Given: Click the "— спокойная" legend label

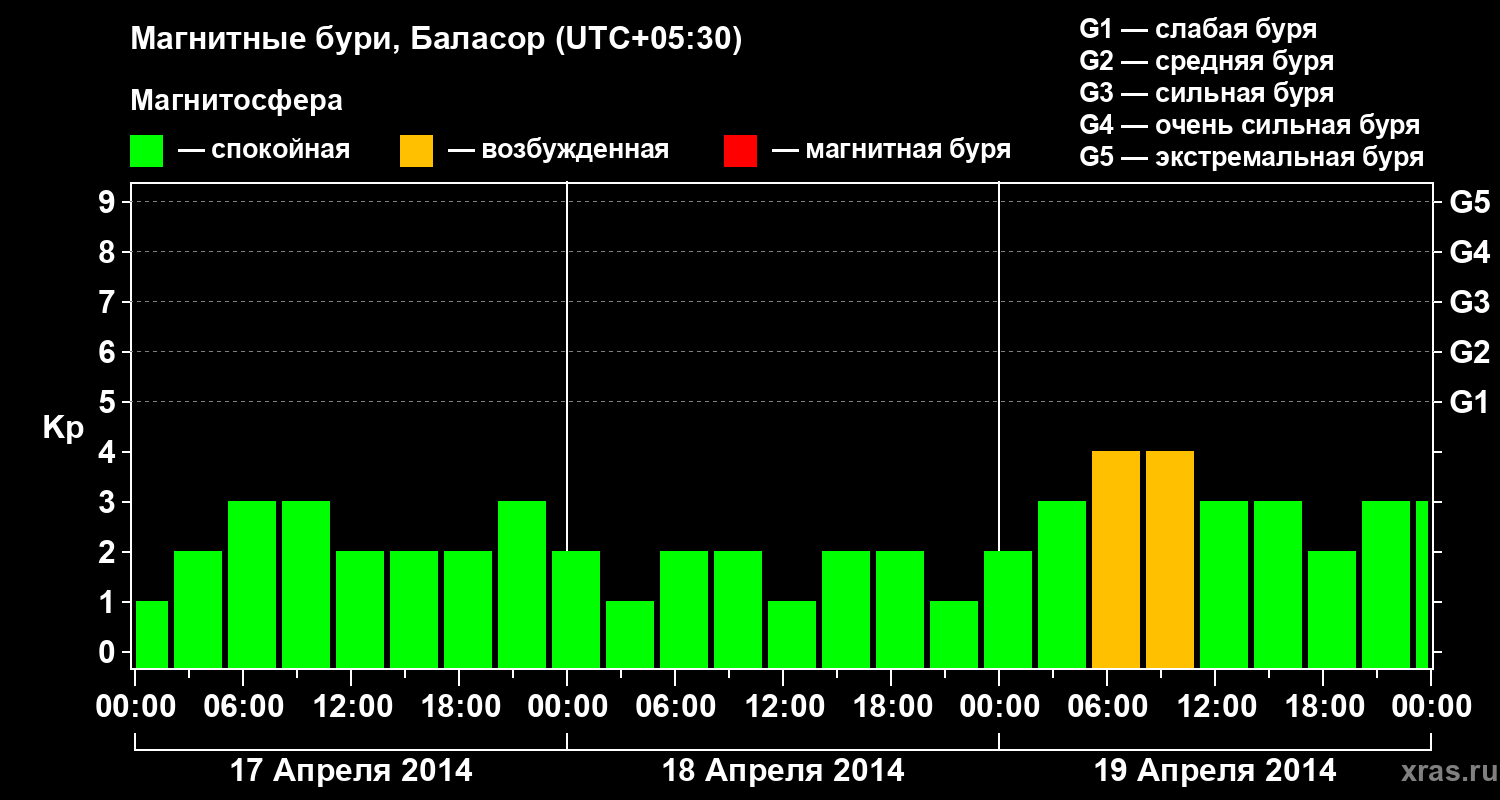Looking at the screenshot, I should (264, 151).
